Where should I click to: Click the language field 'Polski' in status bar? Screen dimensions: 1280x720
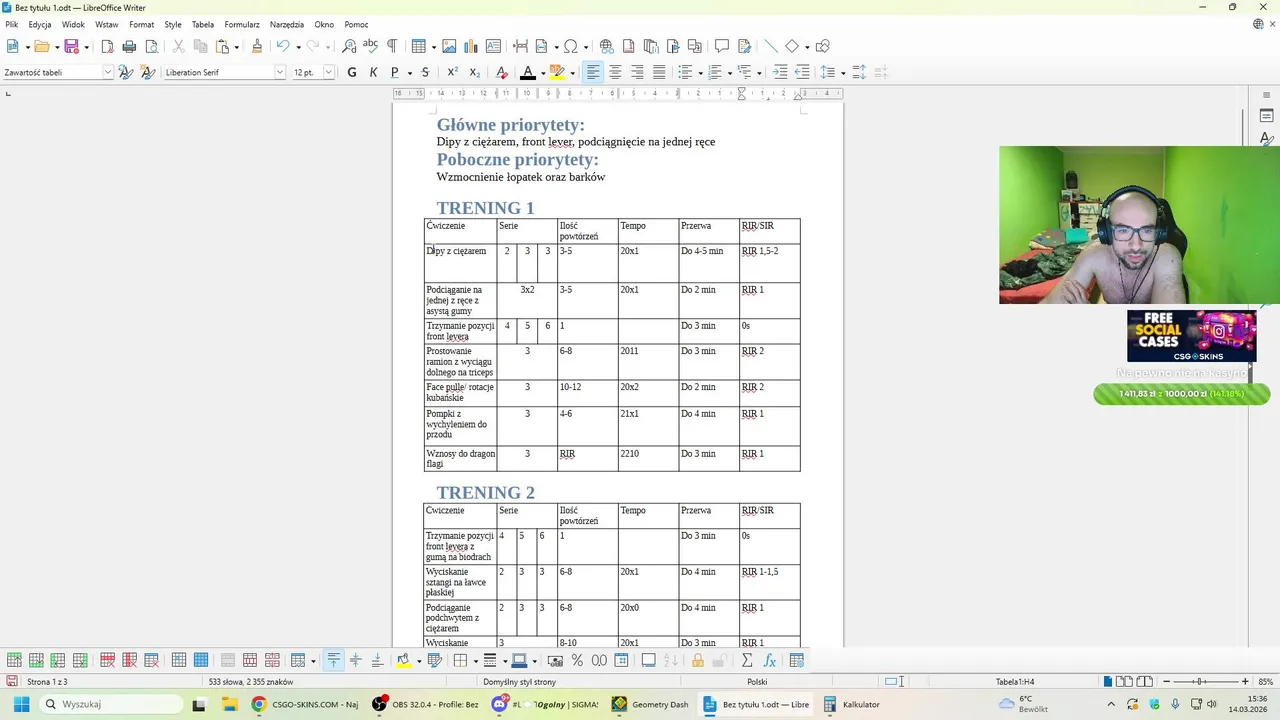[757, 681]
